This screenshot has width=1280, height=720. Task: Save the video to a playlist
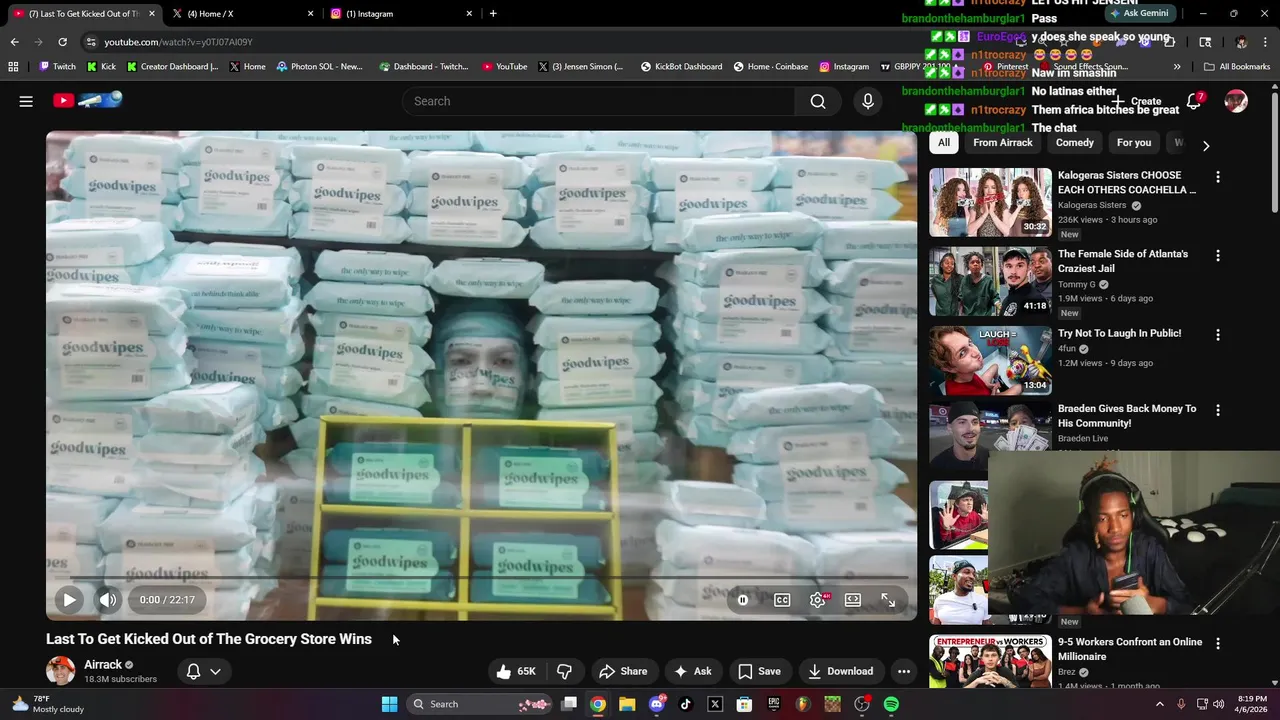click(759, 671)
